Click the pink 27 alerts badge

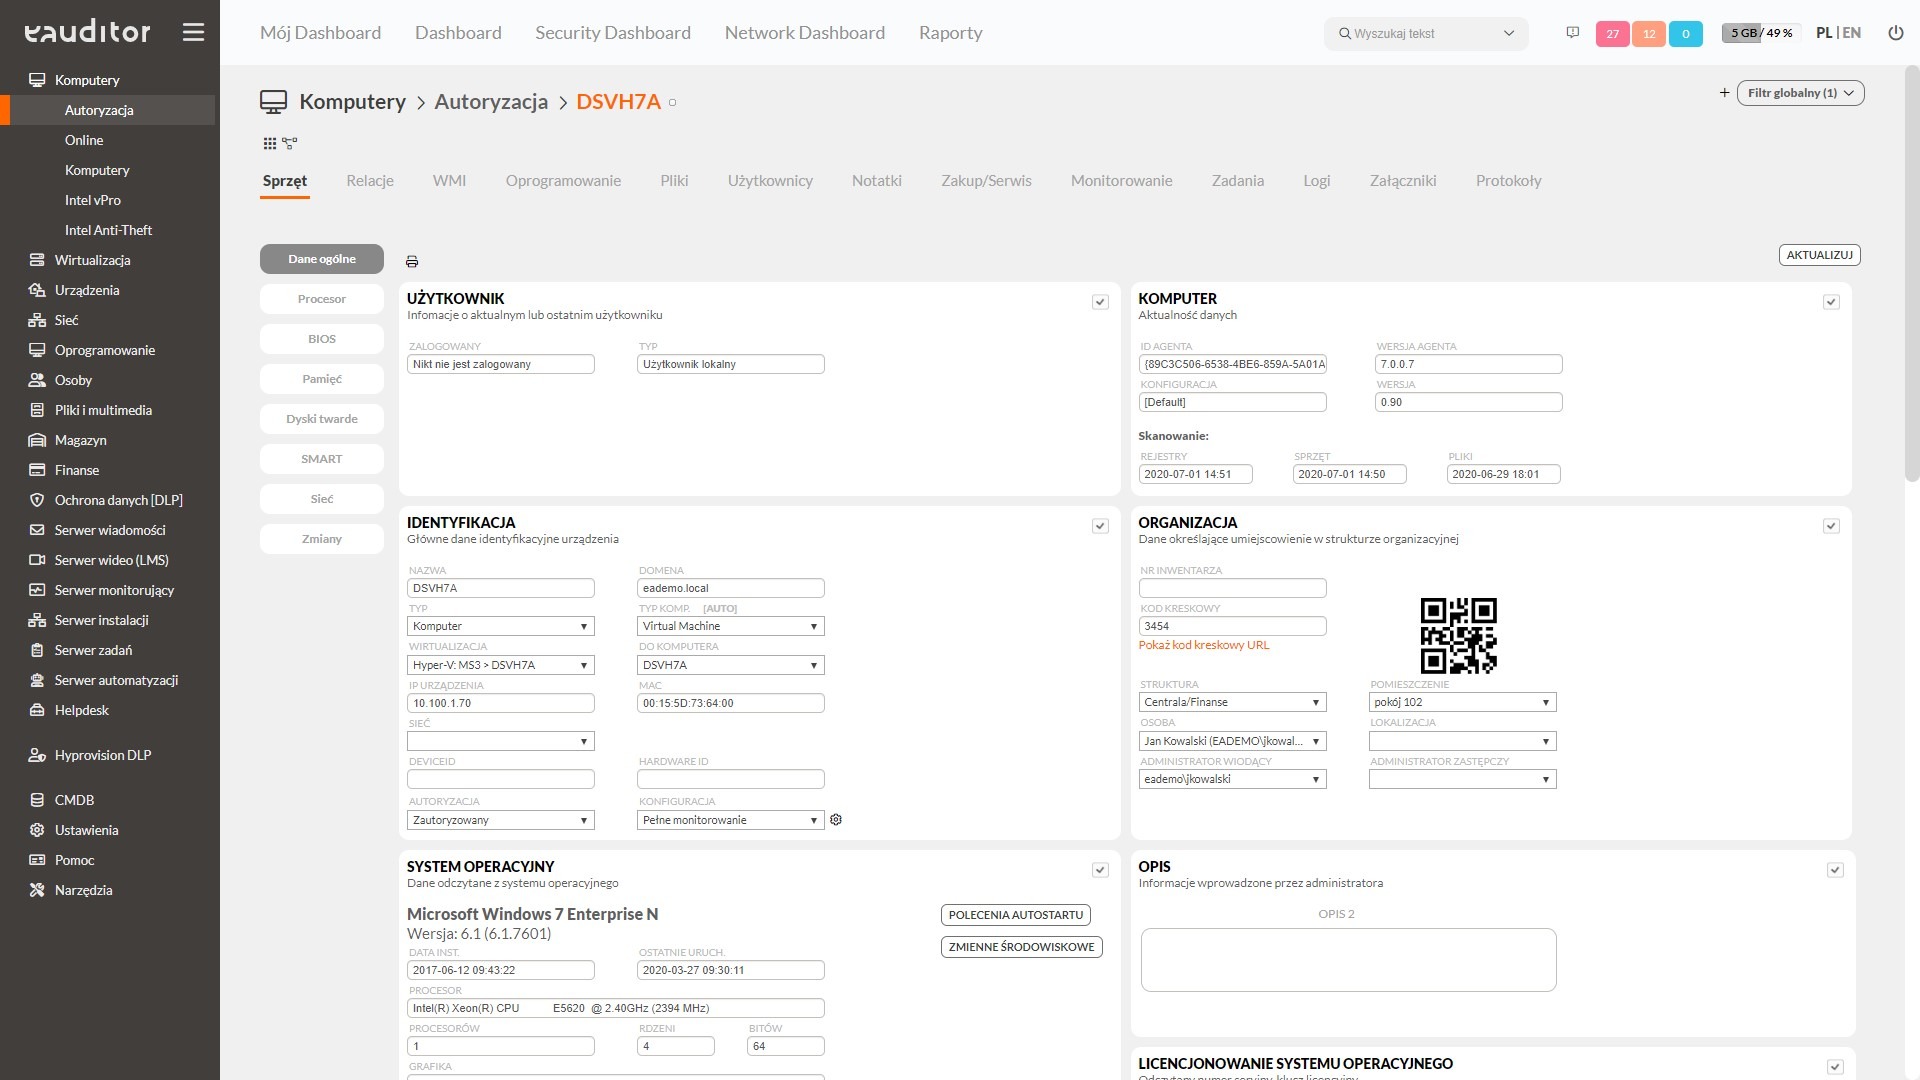[x=1612, y=34]
